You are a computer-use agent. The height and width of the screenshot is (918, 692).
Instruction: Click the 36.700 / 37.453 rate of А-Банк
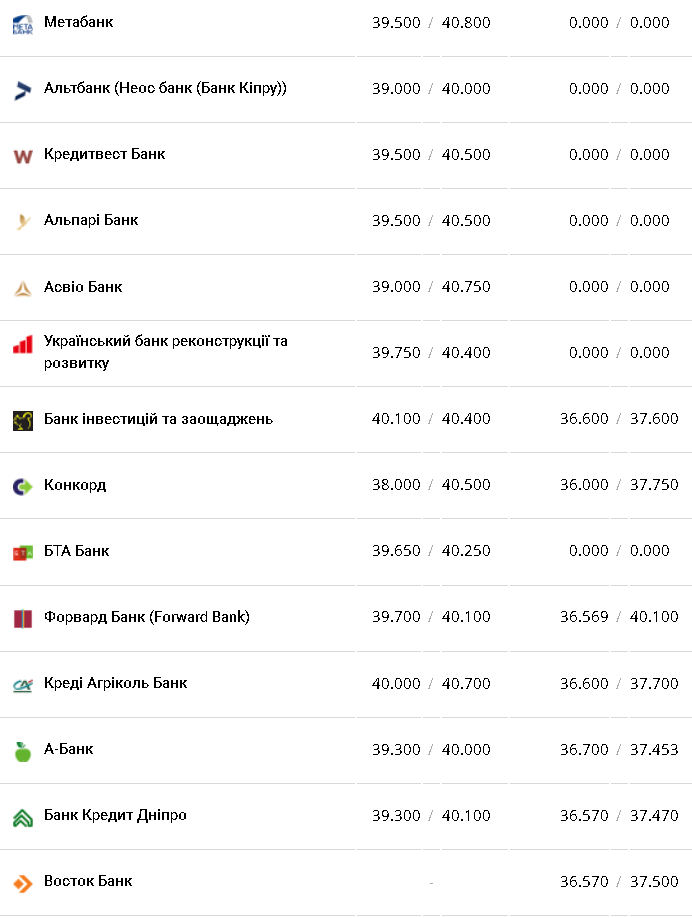(619, 749)
